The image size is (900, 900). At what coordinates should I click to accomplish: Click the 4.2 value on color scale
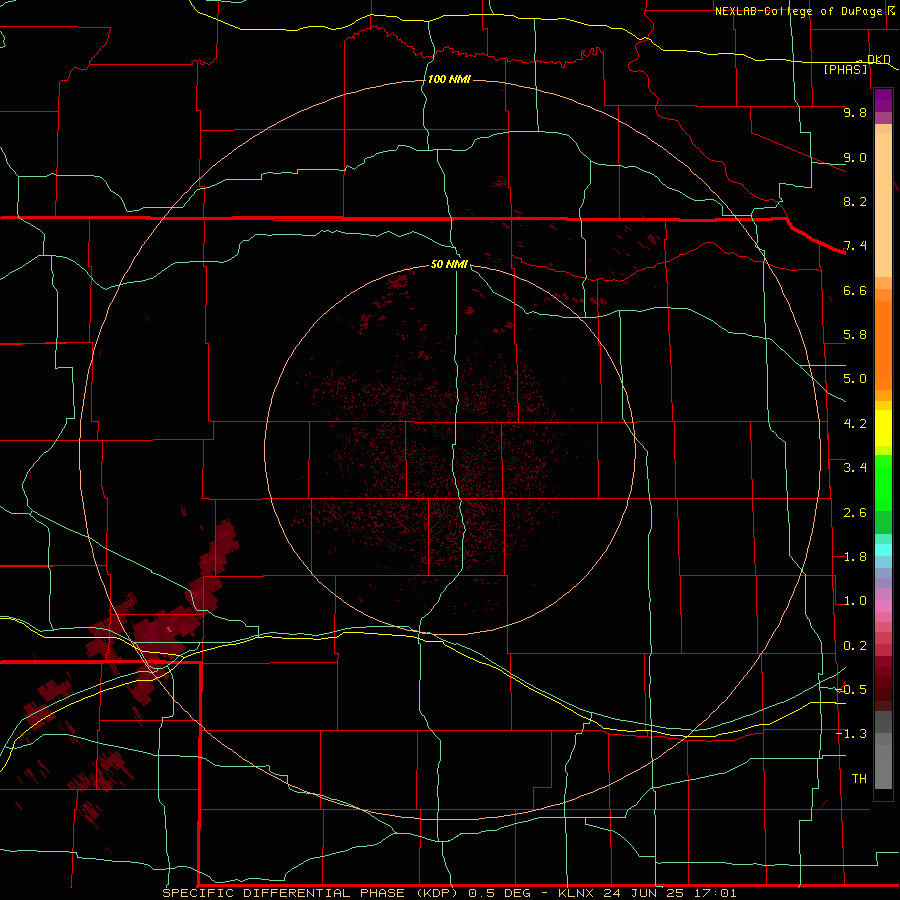click(855, 424)
